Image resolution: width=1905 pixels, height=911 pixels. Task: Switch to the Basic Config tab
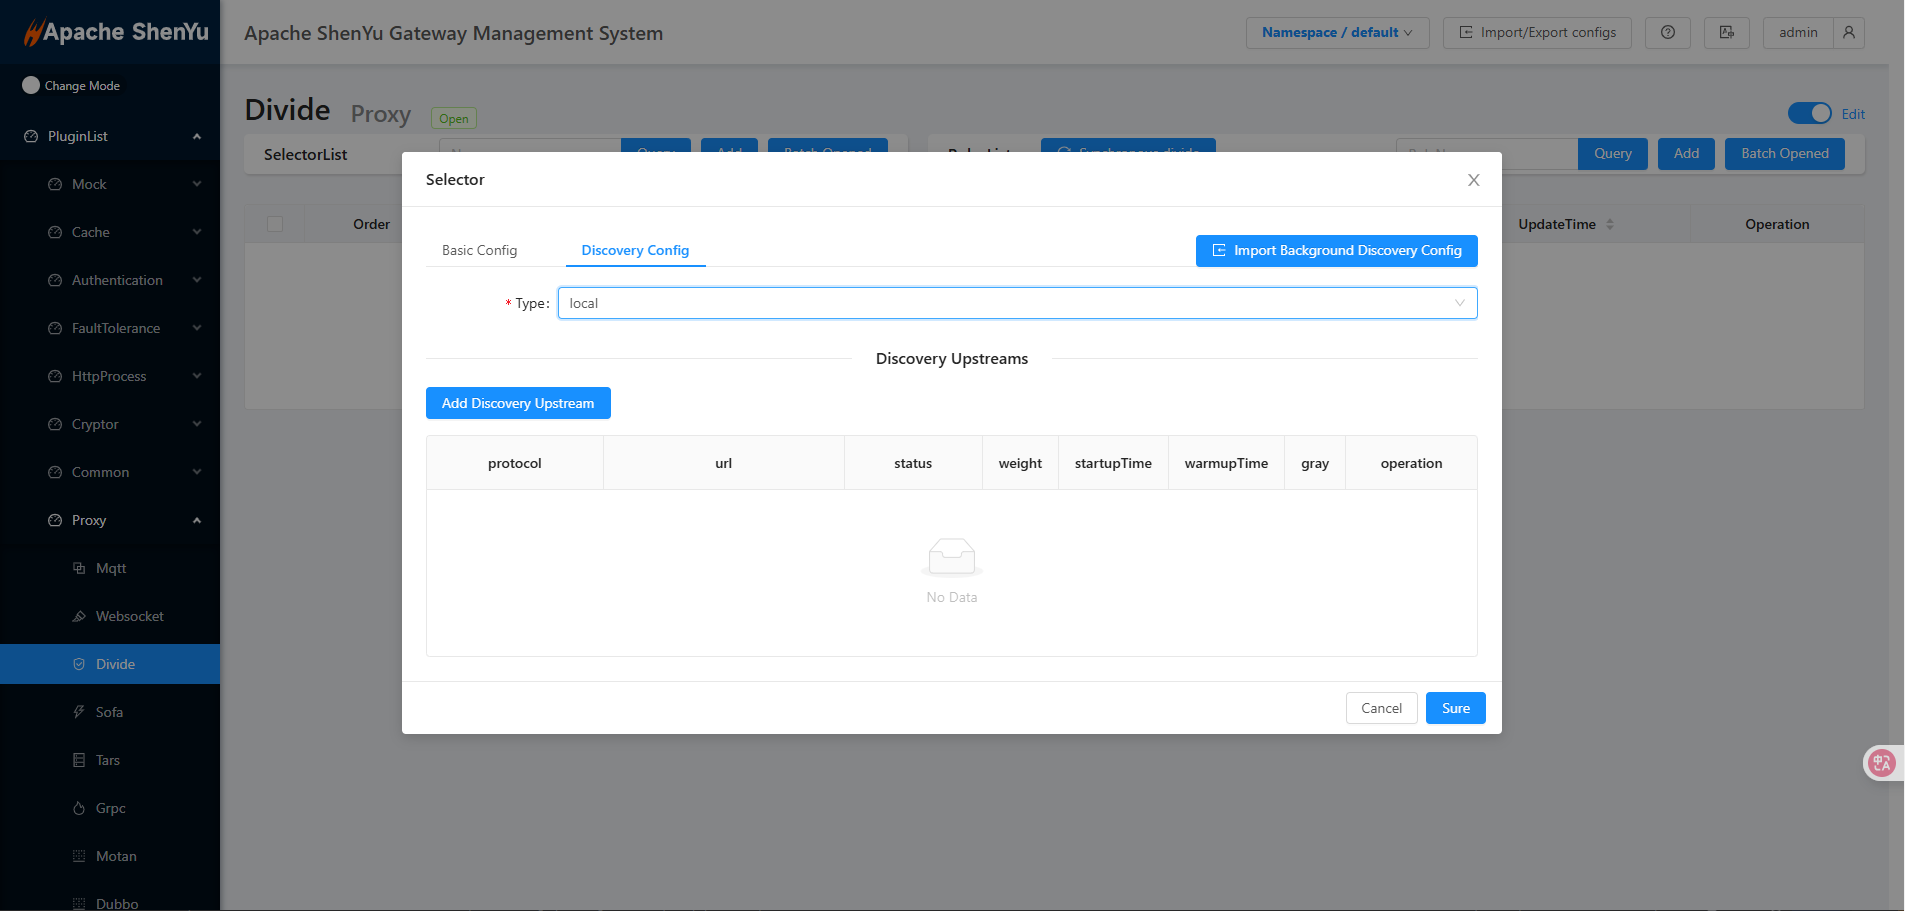(479, 250)
